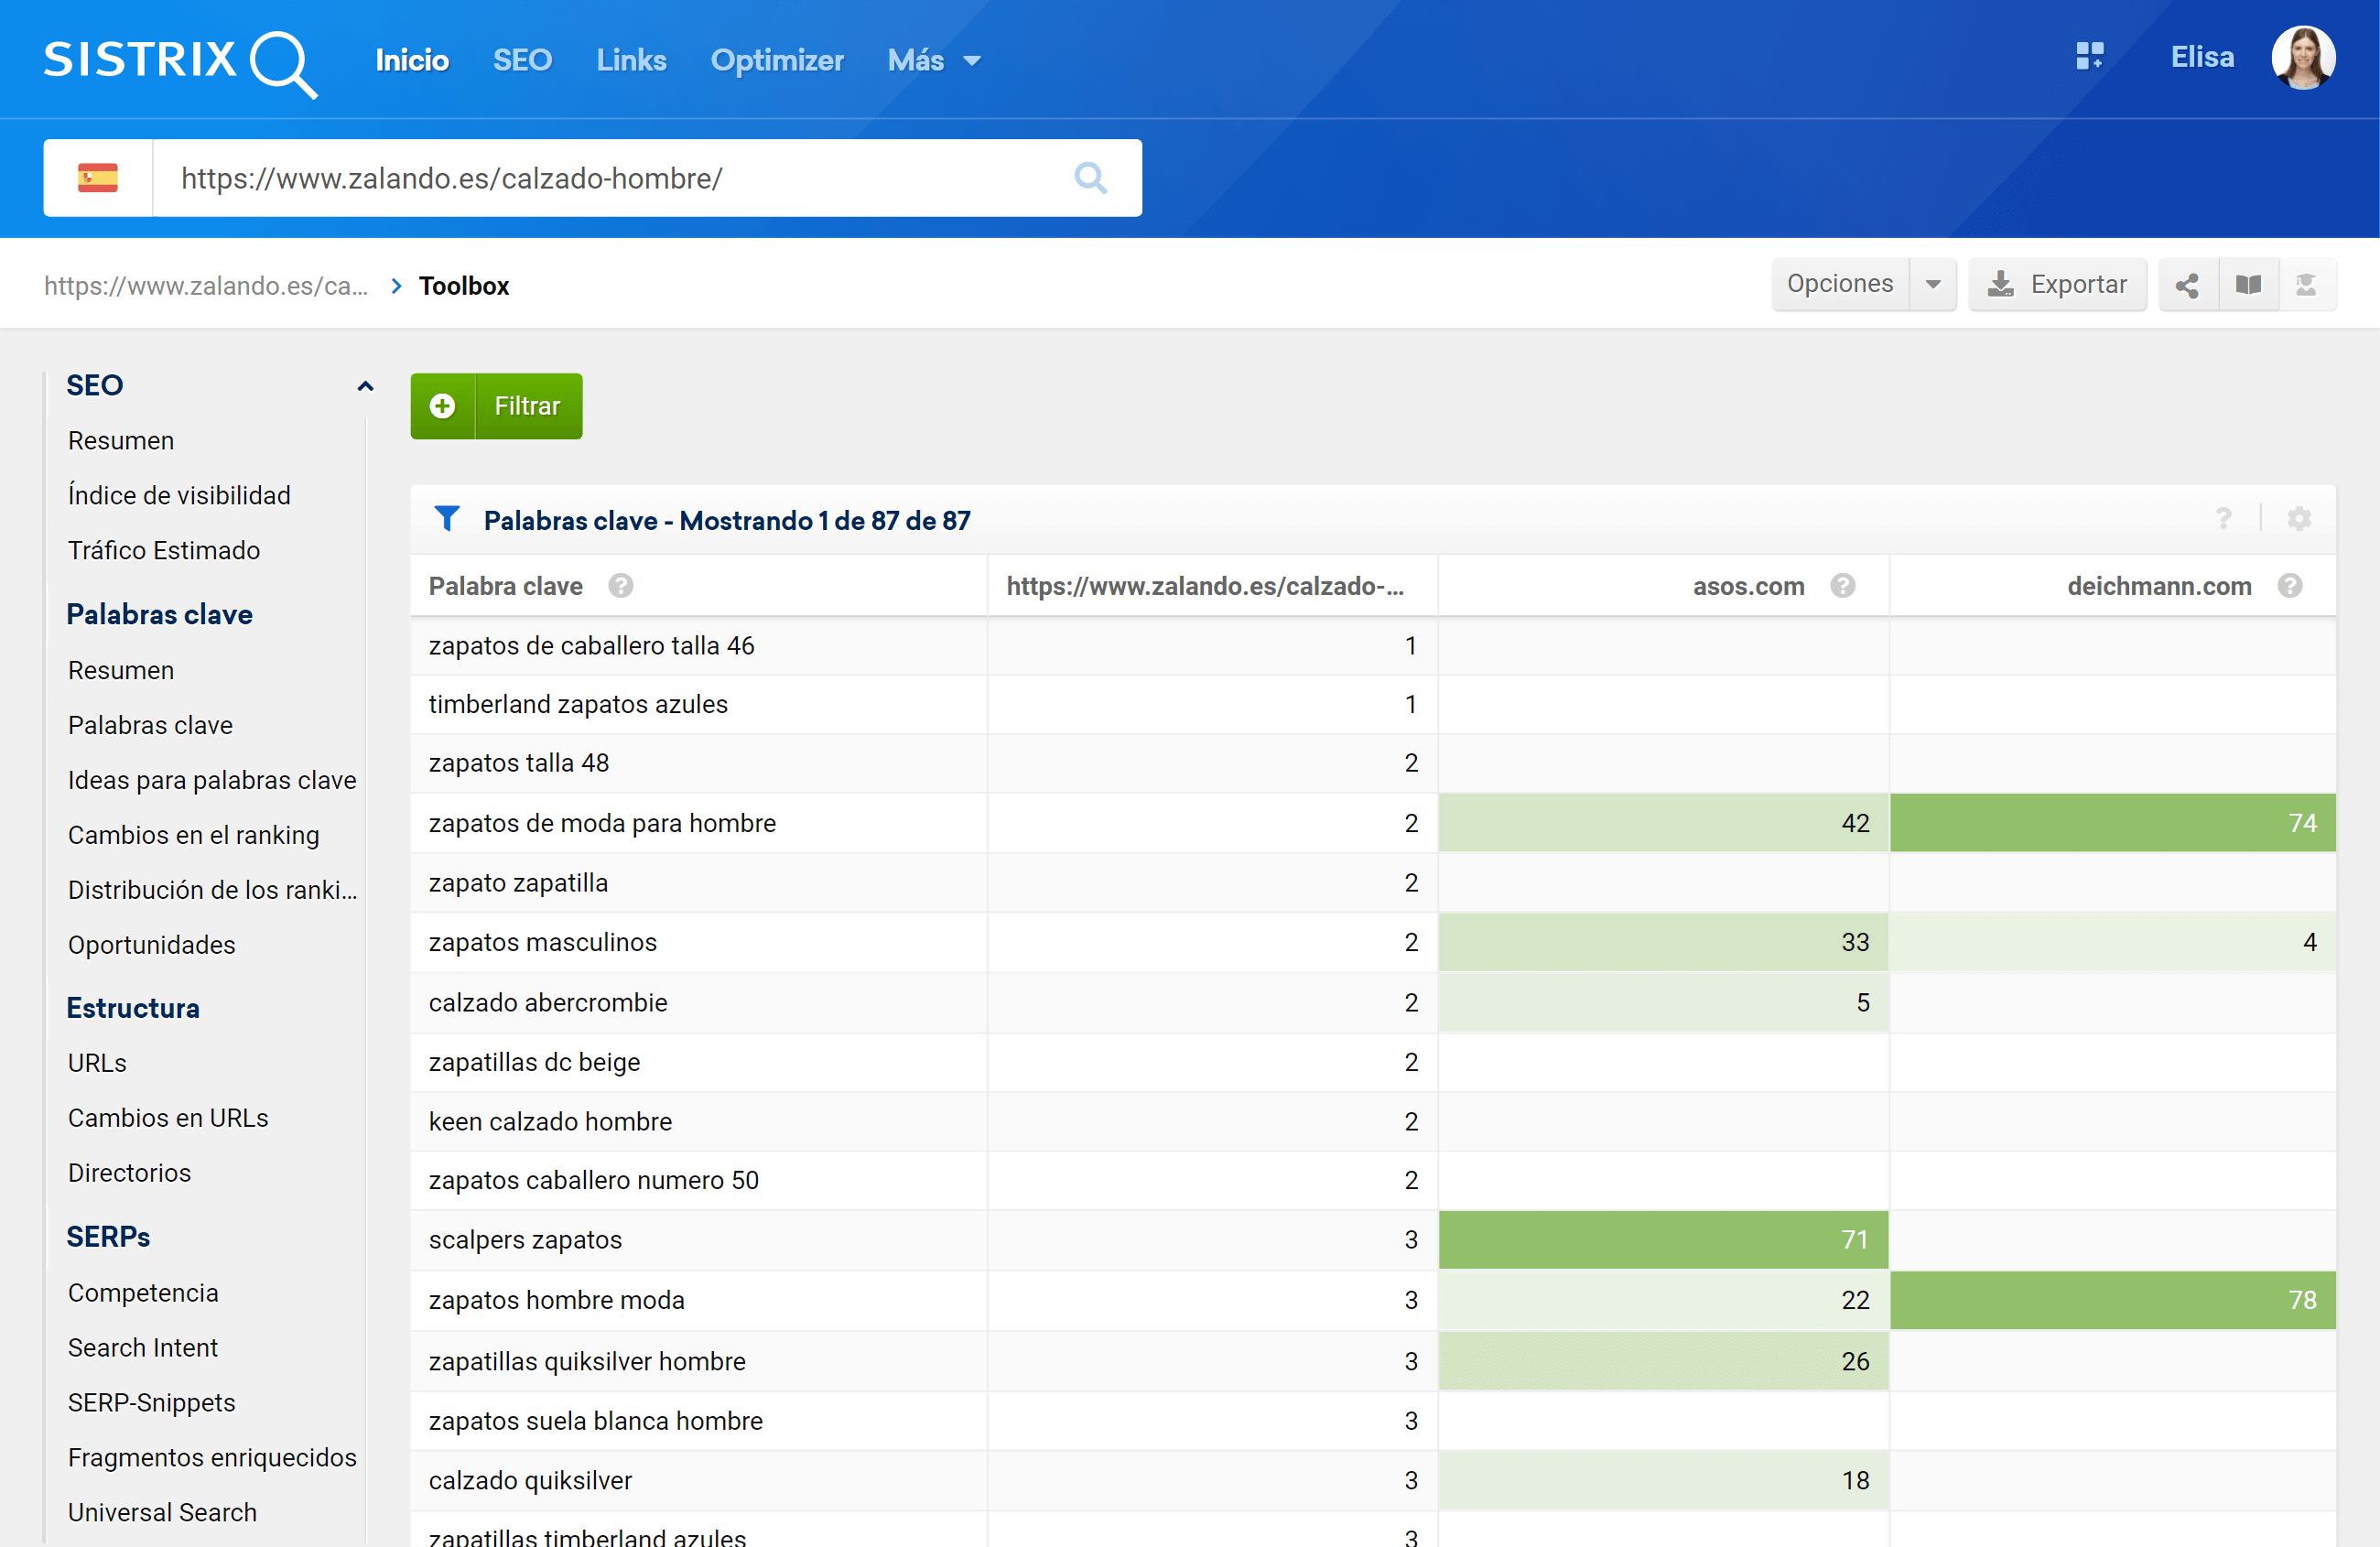Click the Oportunidades sidebar link
This screenshot has height=1547, width=2380.
(153, 944)
